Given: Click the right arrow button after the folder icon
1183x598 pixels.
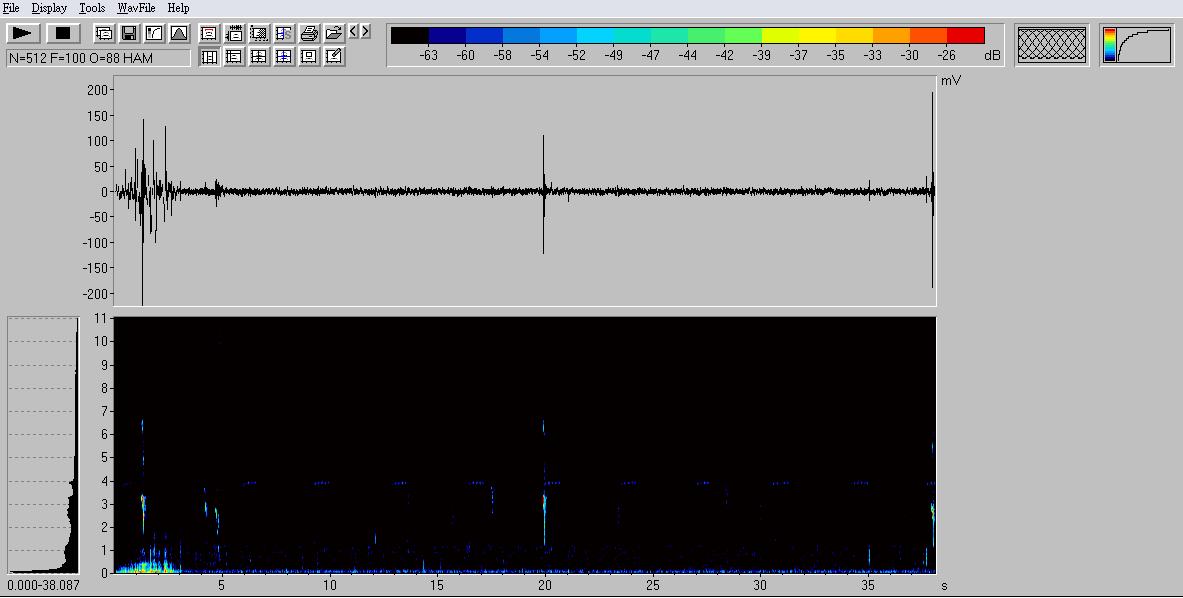Looking at the screenshot, I should pyautogui.click(x=365, y=32).
